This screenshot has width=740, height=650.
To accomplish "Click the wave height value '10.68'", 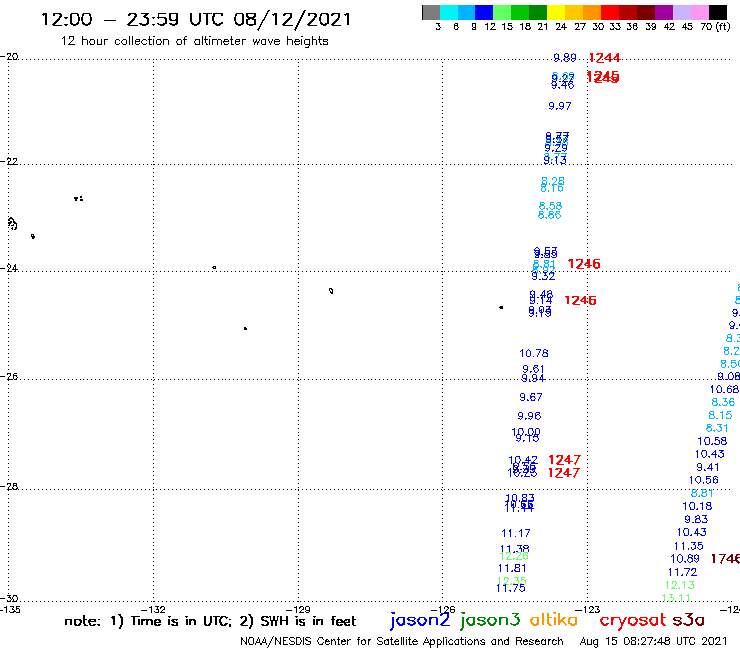I will tap(724, 389).
